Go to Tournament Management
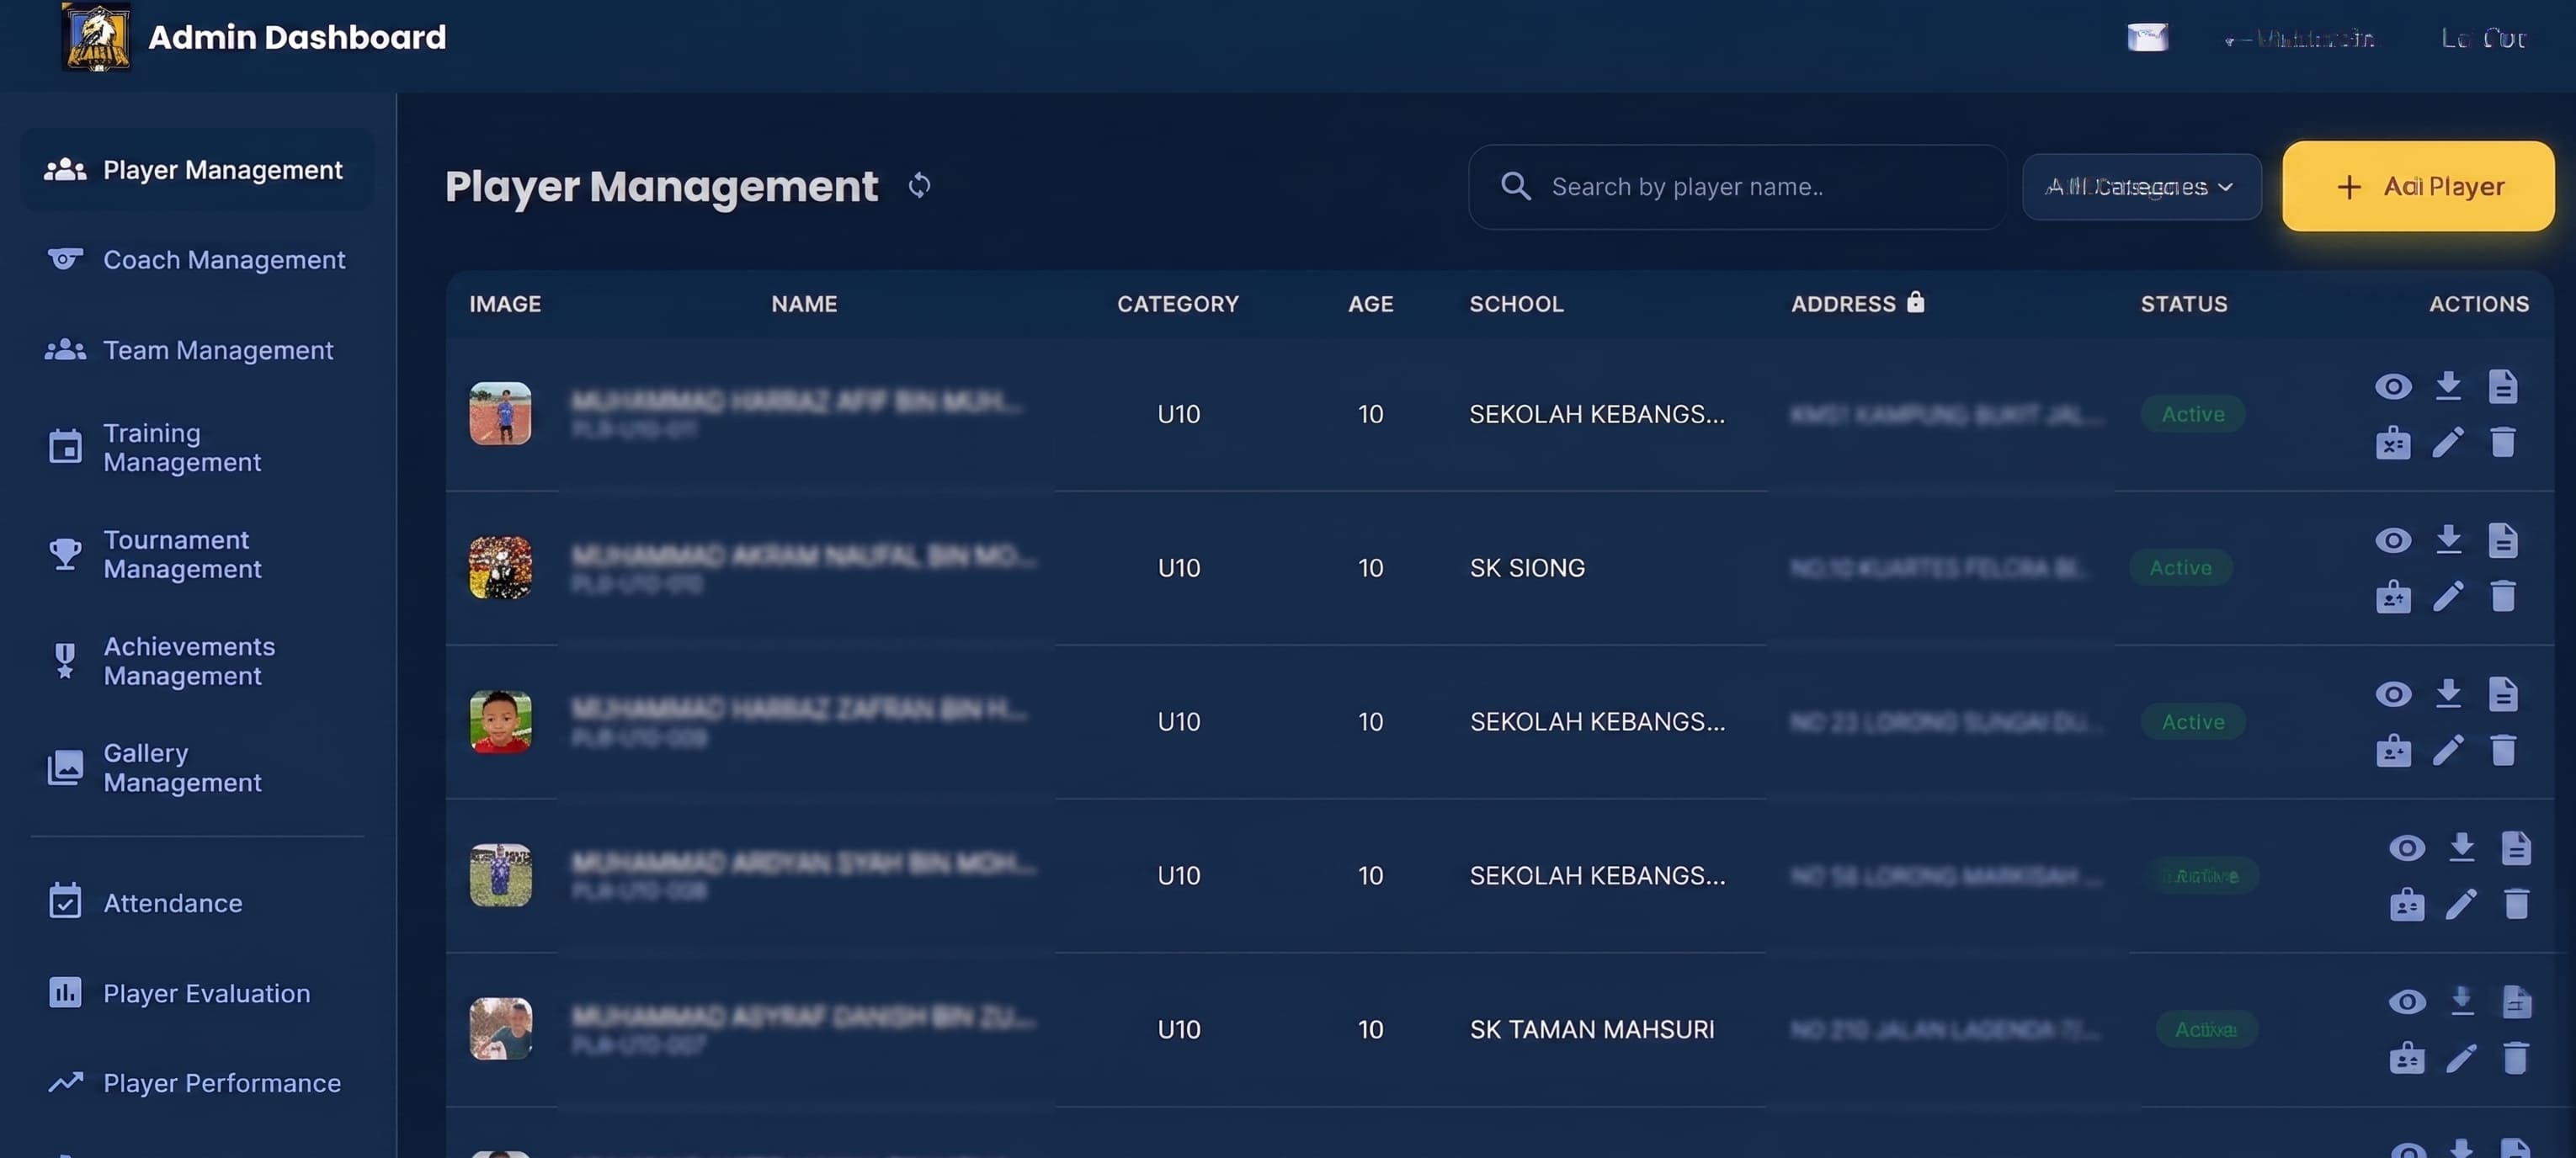Viewport: 2576px width, 1158px height. (x=197, y=554)
